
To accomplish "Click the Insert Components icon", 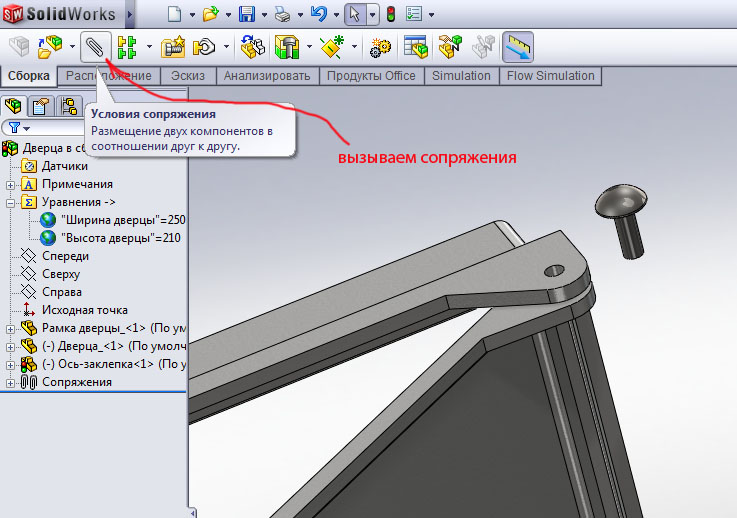I will coord(49,46).
